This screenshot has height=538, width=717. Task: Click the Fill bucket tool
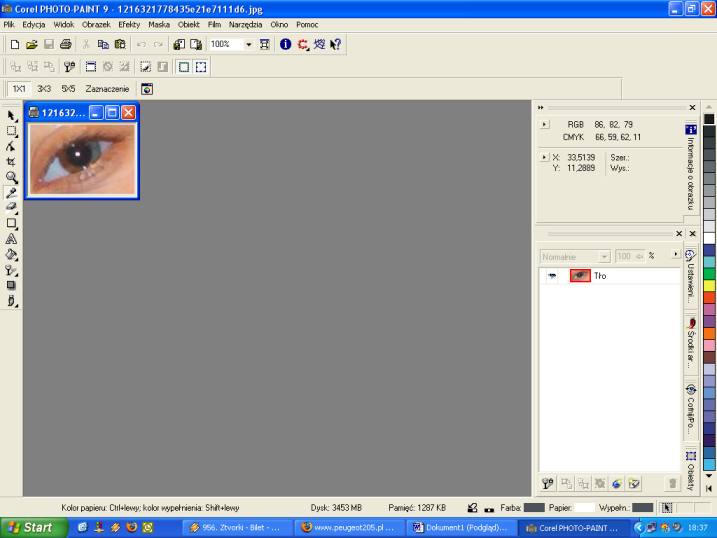click(11, 254)
